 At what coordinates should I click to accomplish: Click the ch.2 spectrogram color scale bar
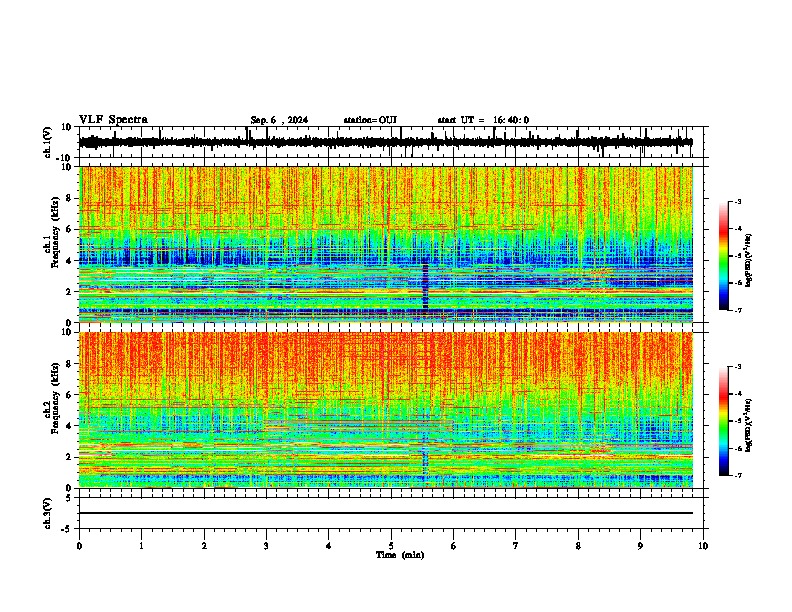tap(723, 421)
